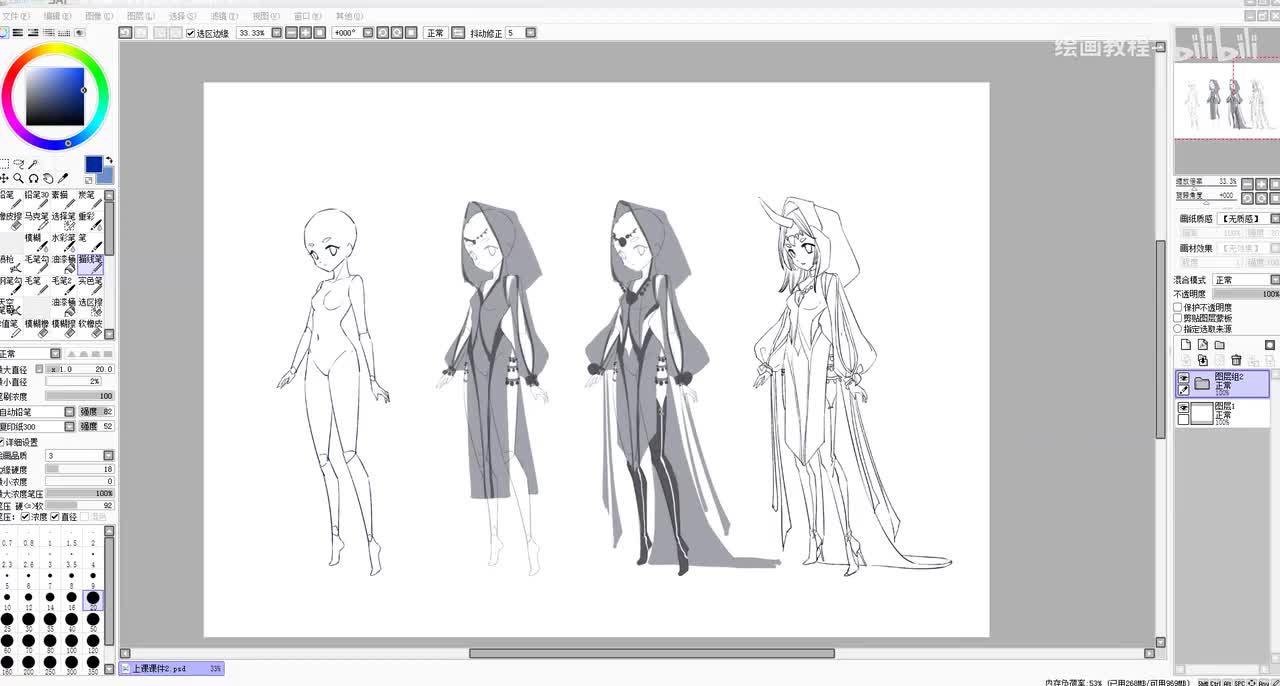The height and width of the screenshot is (686, 1280).
Task: Create a new linework layer
Action: point(1203,345)
